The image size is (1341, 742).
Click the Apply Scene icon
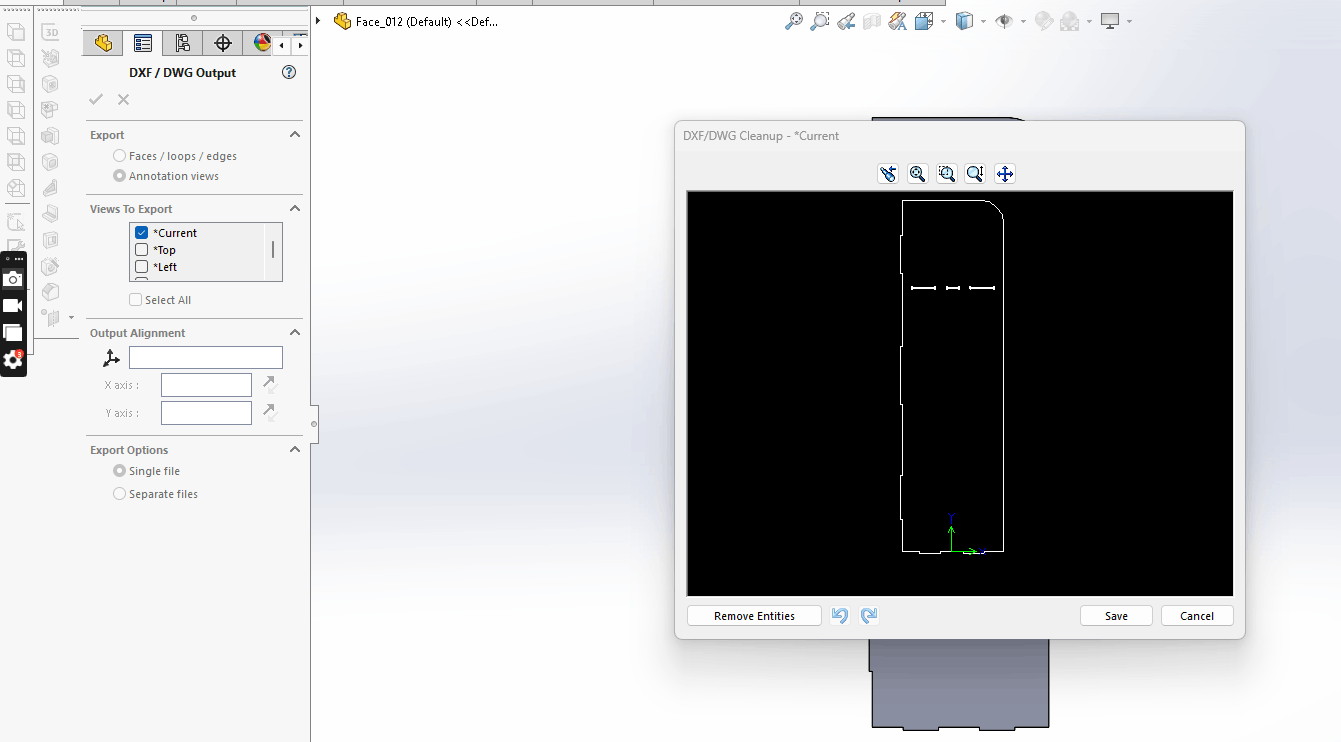(x=1070, y=21)
